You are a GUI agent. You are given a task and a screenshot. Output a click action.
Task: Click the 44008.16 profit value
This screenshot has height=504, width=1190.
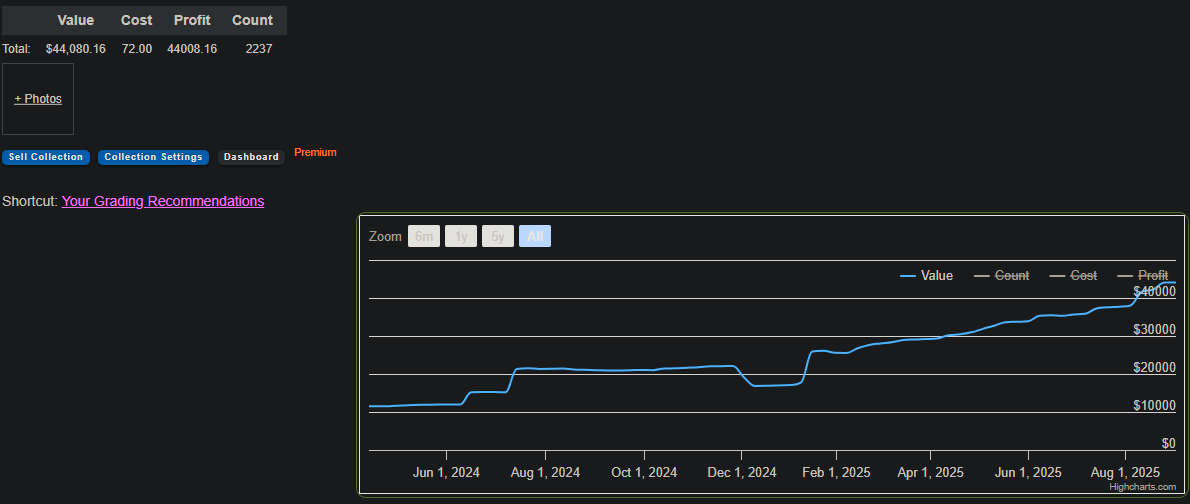point(192,49)
